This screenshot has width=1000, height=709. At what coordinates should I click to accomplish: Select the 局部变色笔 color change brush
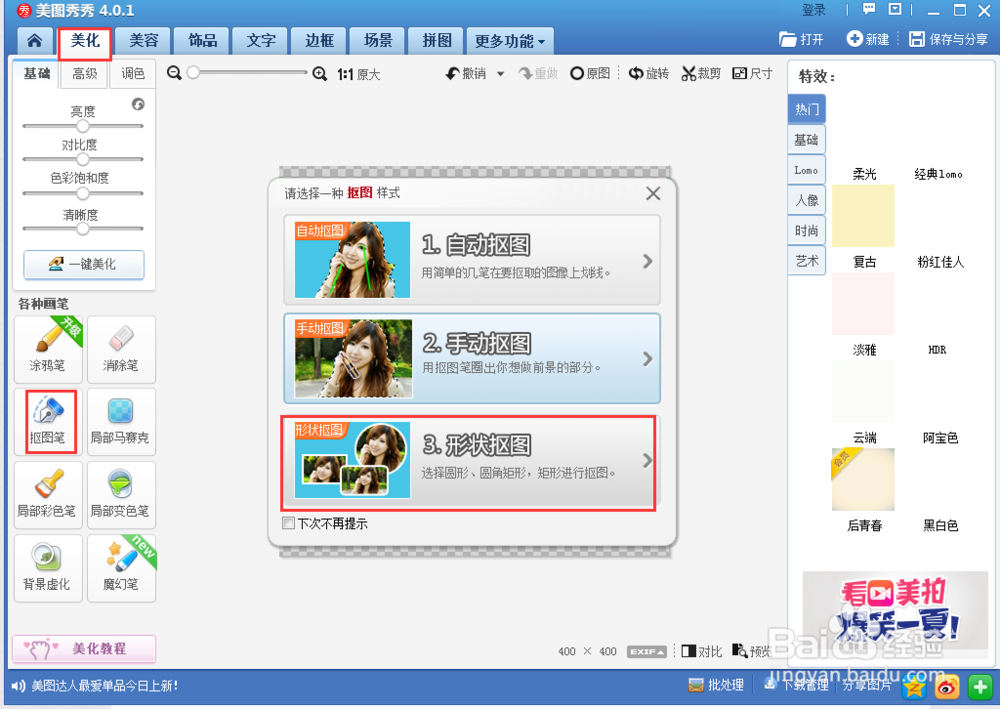click(121, 495)
